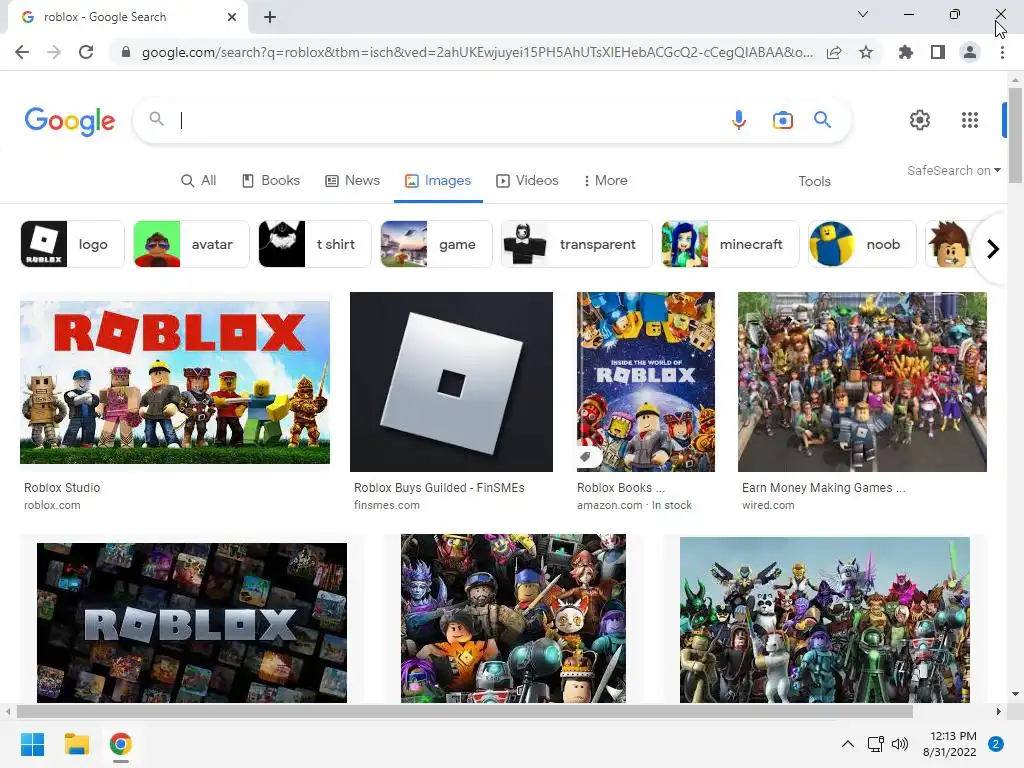The height and width of the screenshot is (768, 1024).
Task: Show more filter chips with right chevron
Action: (x=993, y=249)
